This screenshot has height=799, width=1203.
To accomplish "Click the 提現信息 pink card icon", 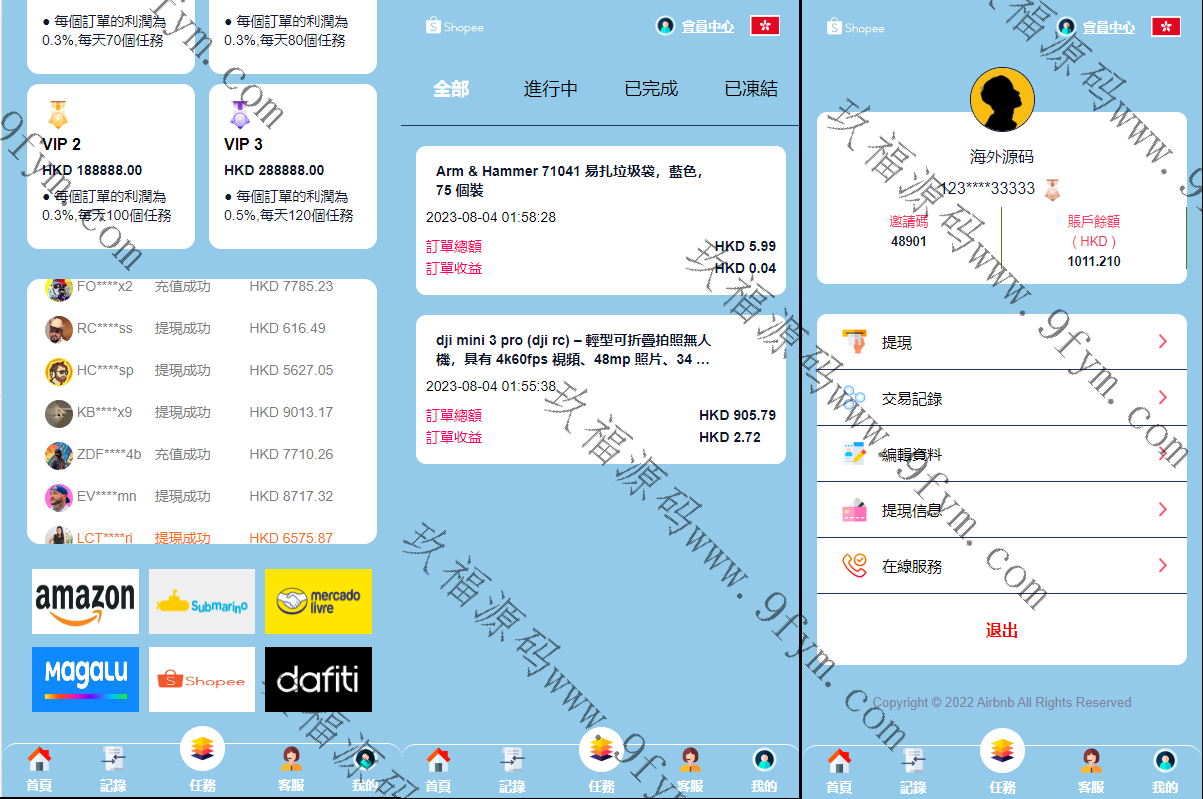I will (x=854, y=510).
